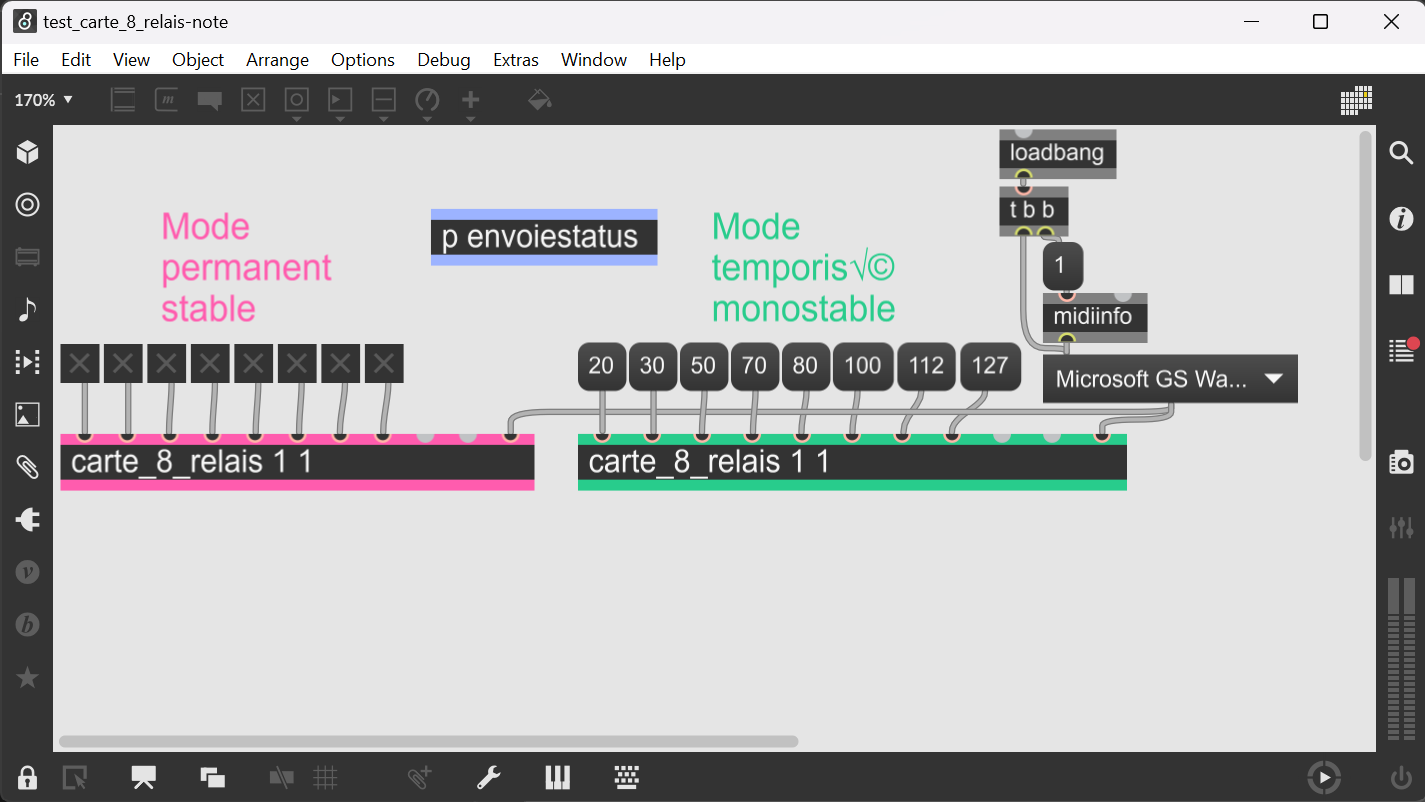1425x802 pixels.
Task: Open the BEAP 'b' modules icon
Action: tap(27, 625)
